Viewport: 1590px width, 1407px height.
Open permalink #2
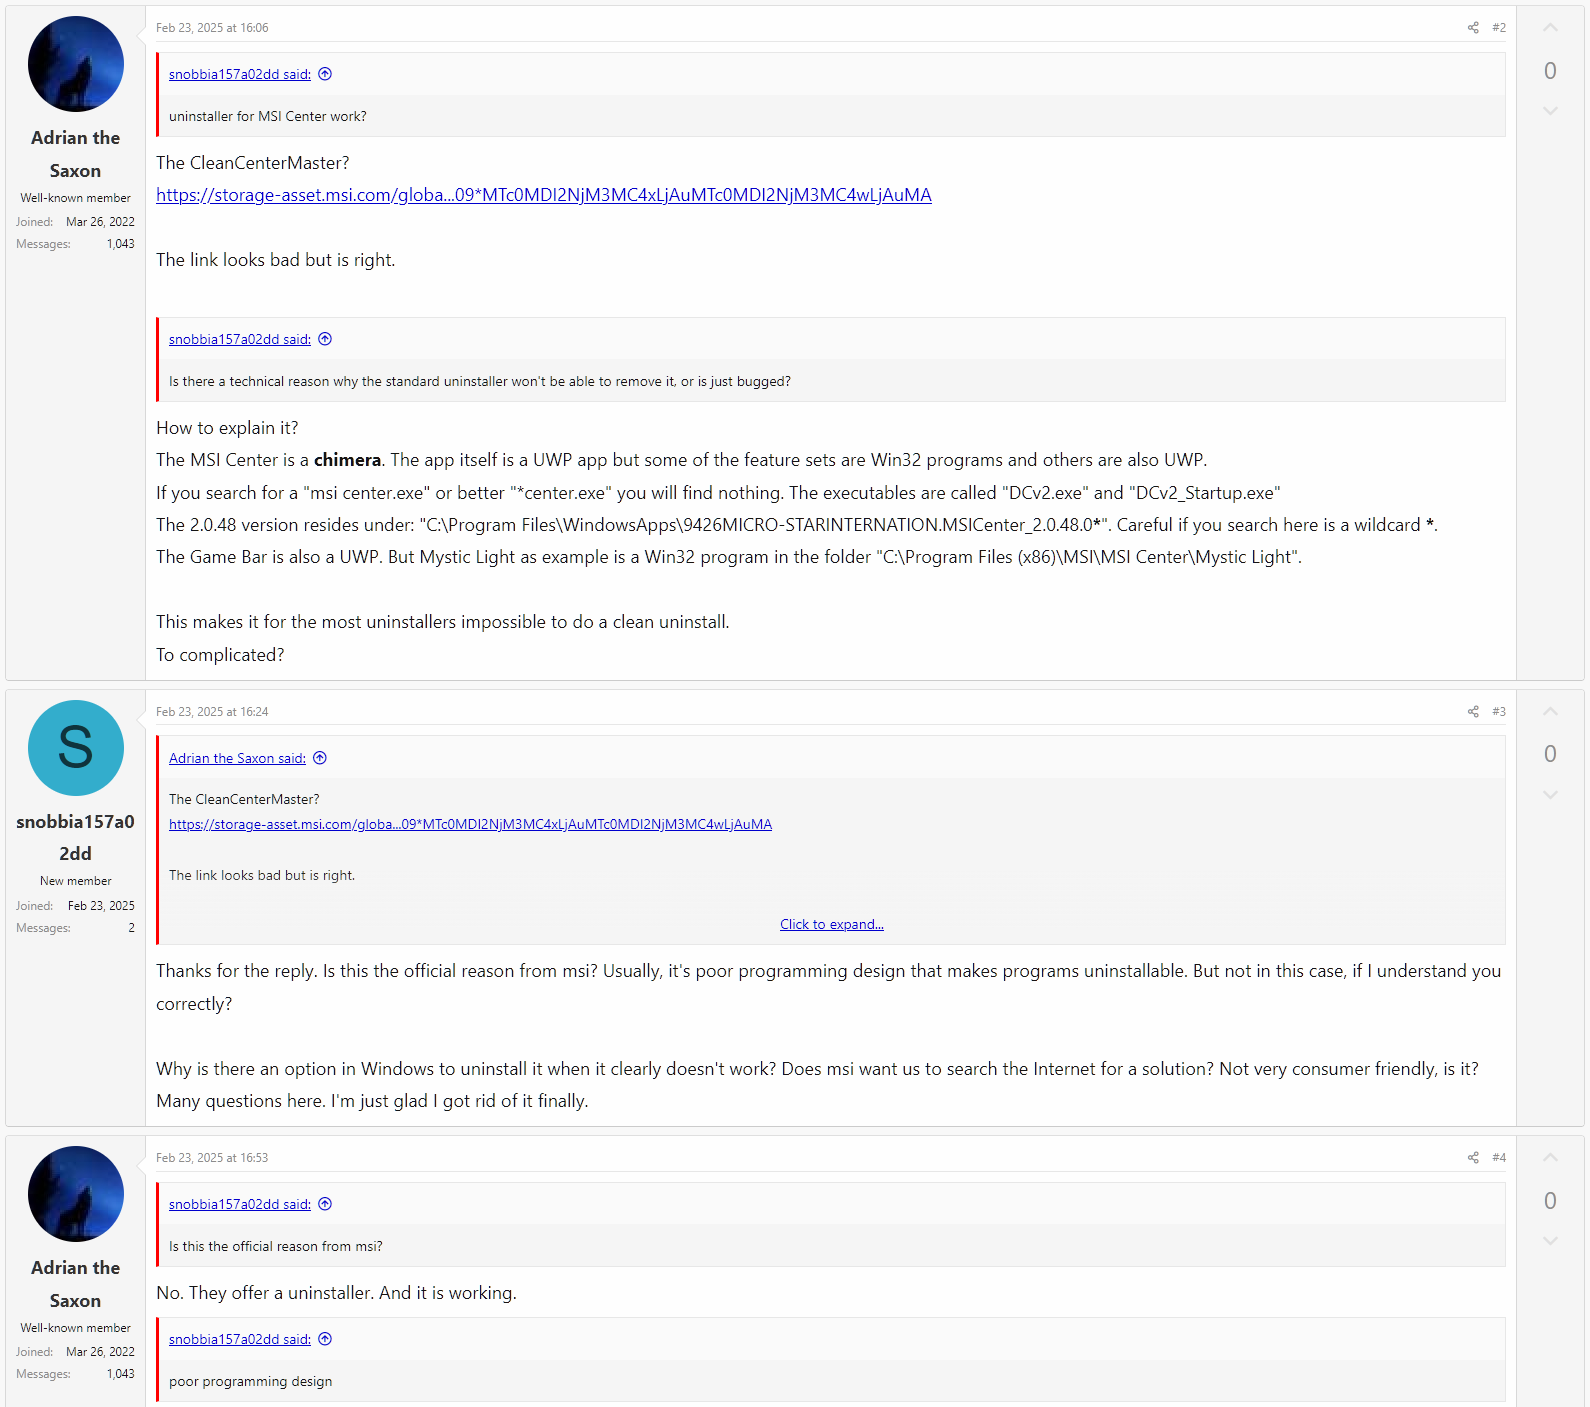click(x=1499, y=28)
